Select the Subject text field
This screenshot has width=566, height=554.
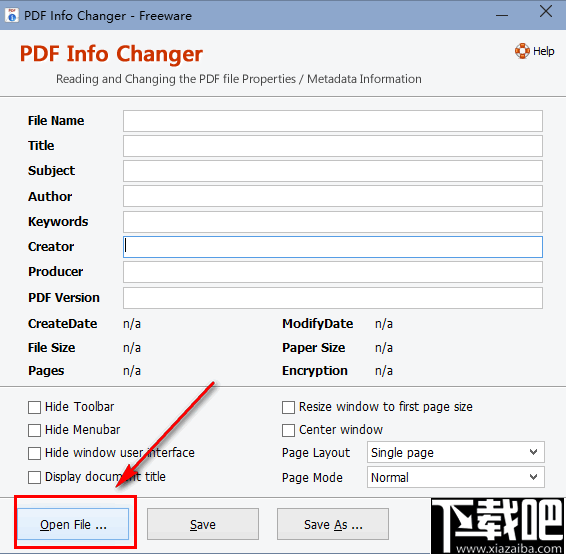(332, 171)
